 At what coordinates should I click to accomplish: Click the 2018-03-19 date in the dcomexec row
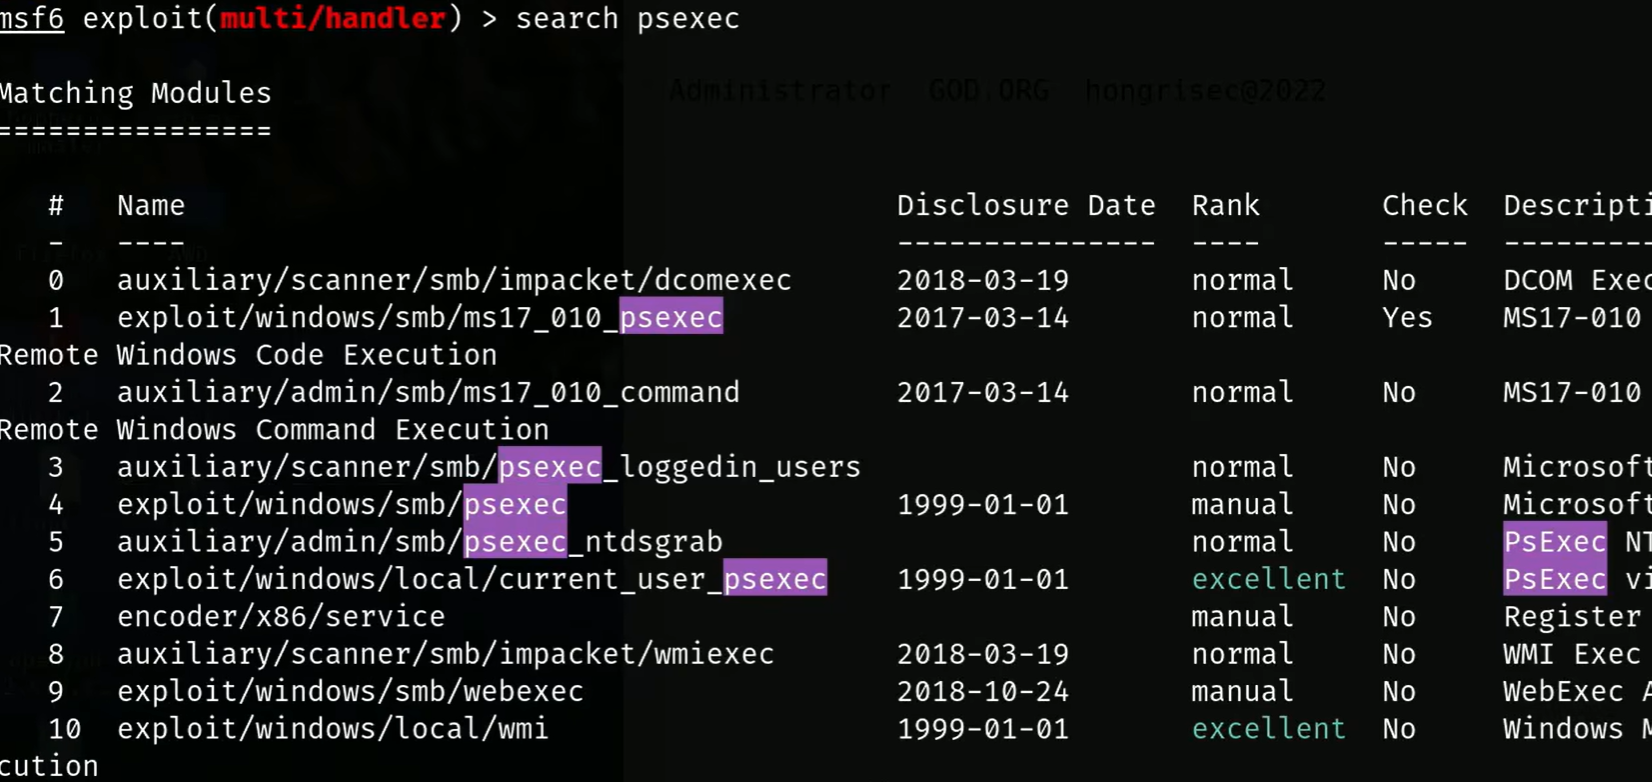pos(983,281)
